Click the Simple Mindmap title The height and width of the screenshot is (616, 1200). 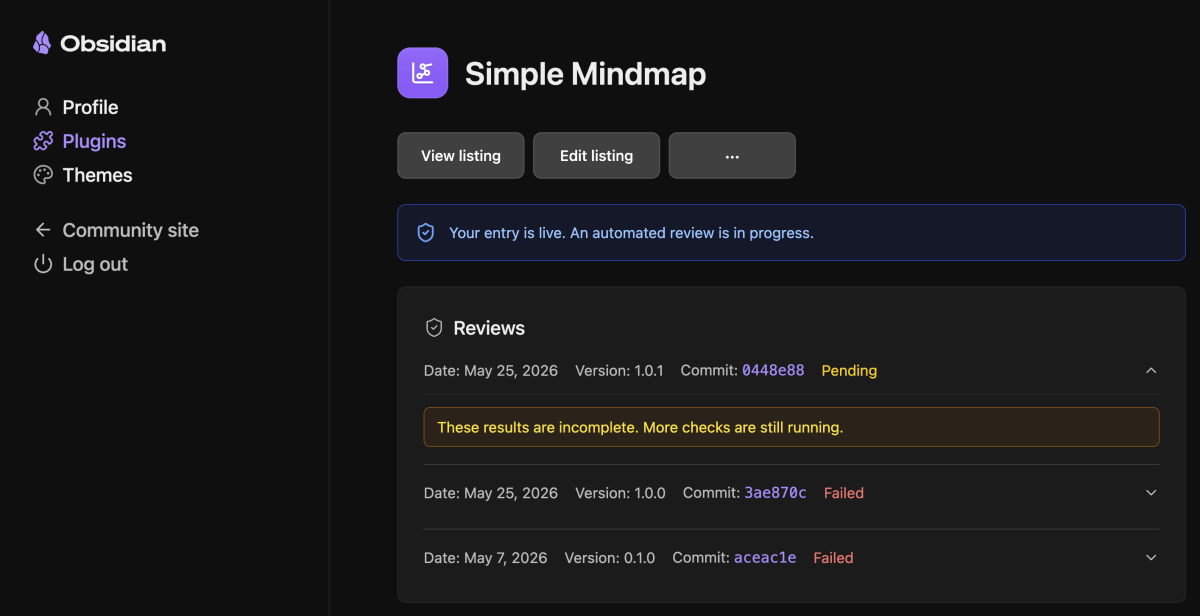click(586, 73)
